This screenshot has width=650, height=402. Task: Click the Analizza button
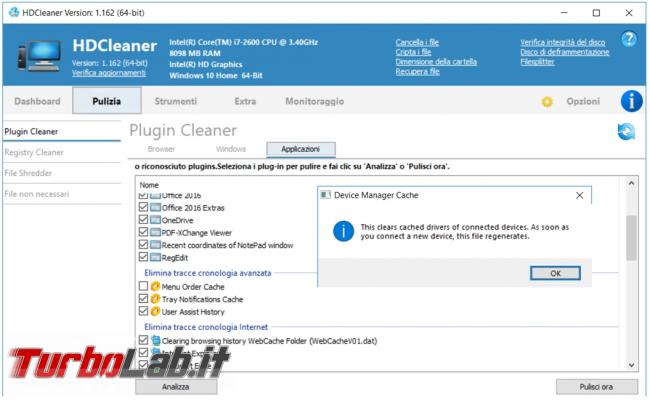coord(176,387)
